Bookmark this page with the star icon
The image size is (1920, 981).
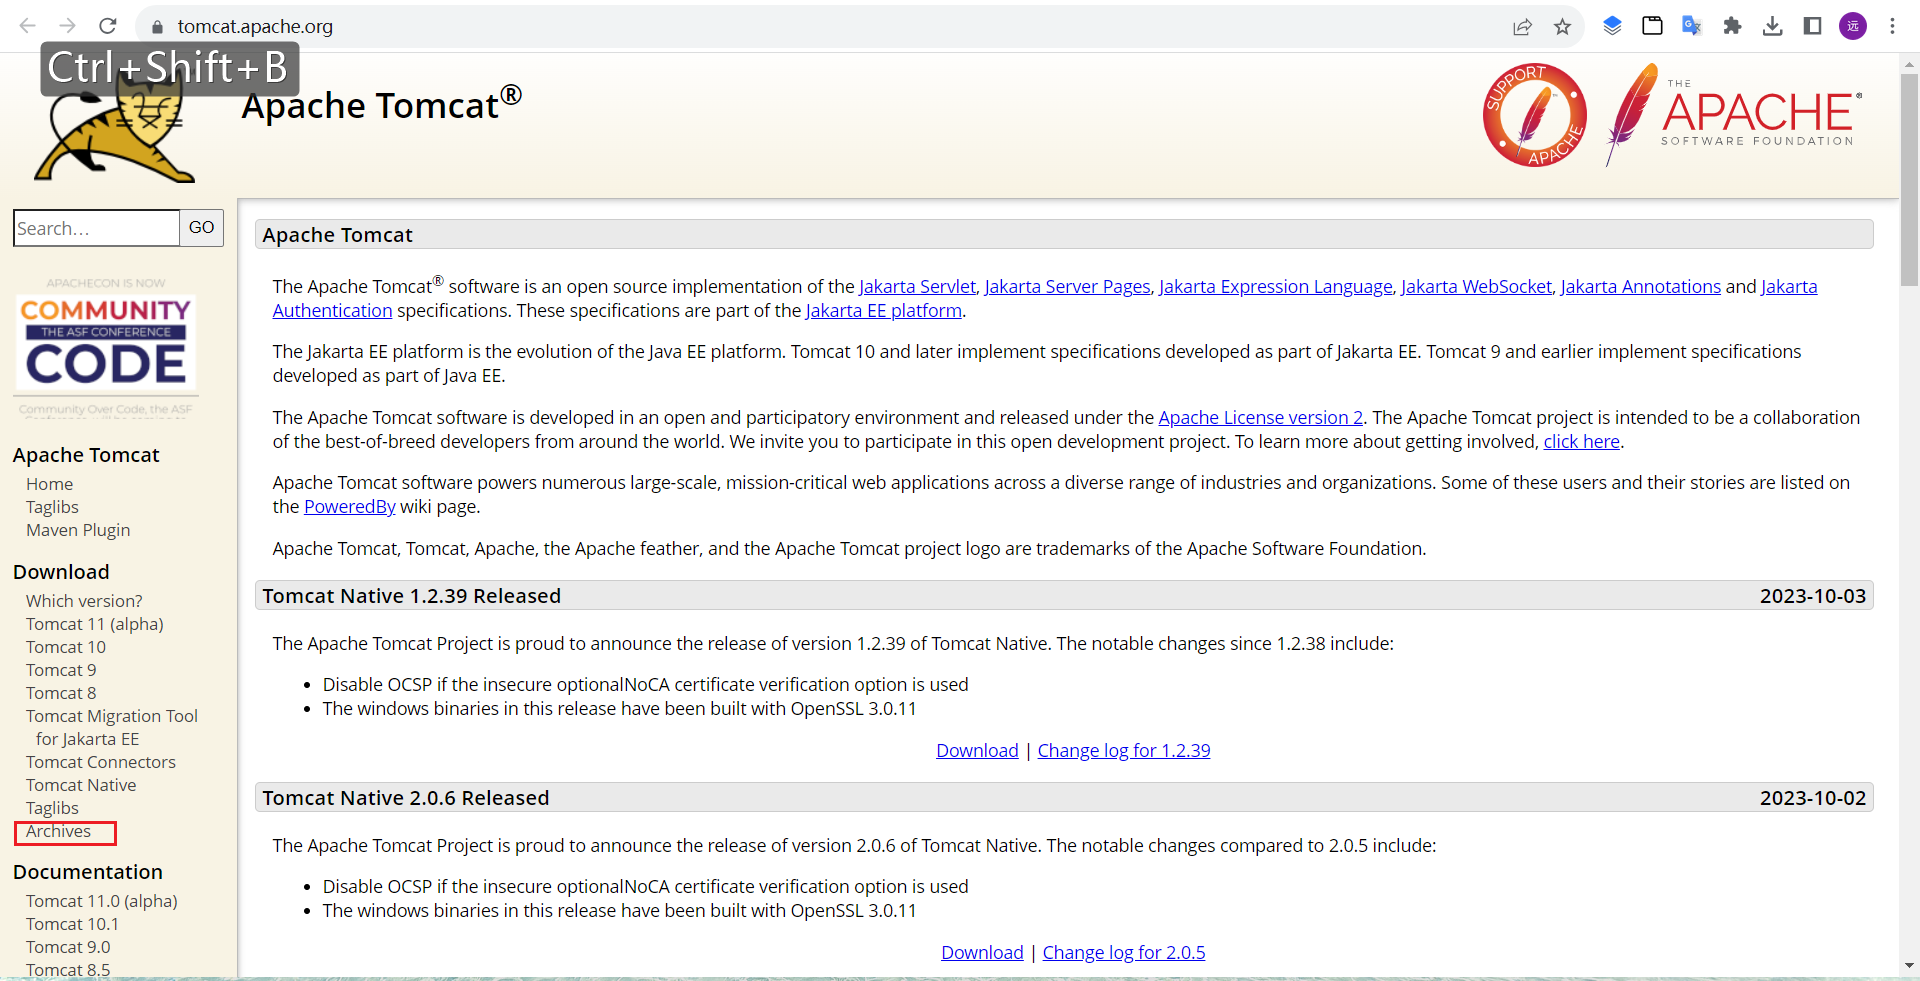pos(1562,27)
